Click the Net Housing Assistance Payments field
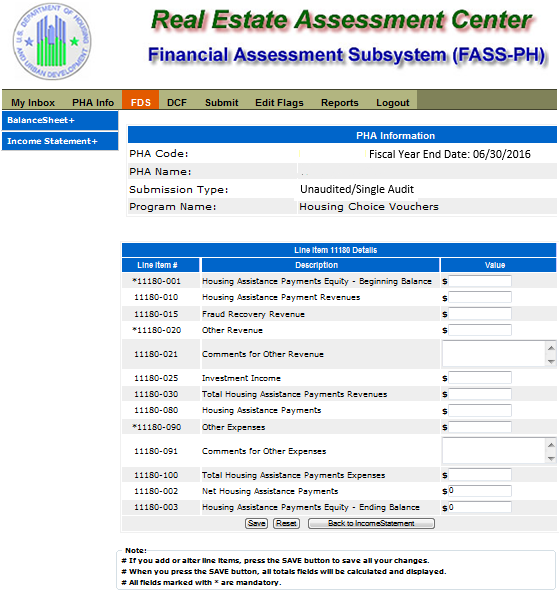This screenshot has width=559, height=595. tap(480, 491)
